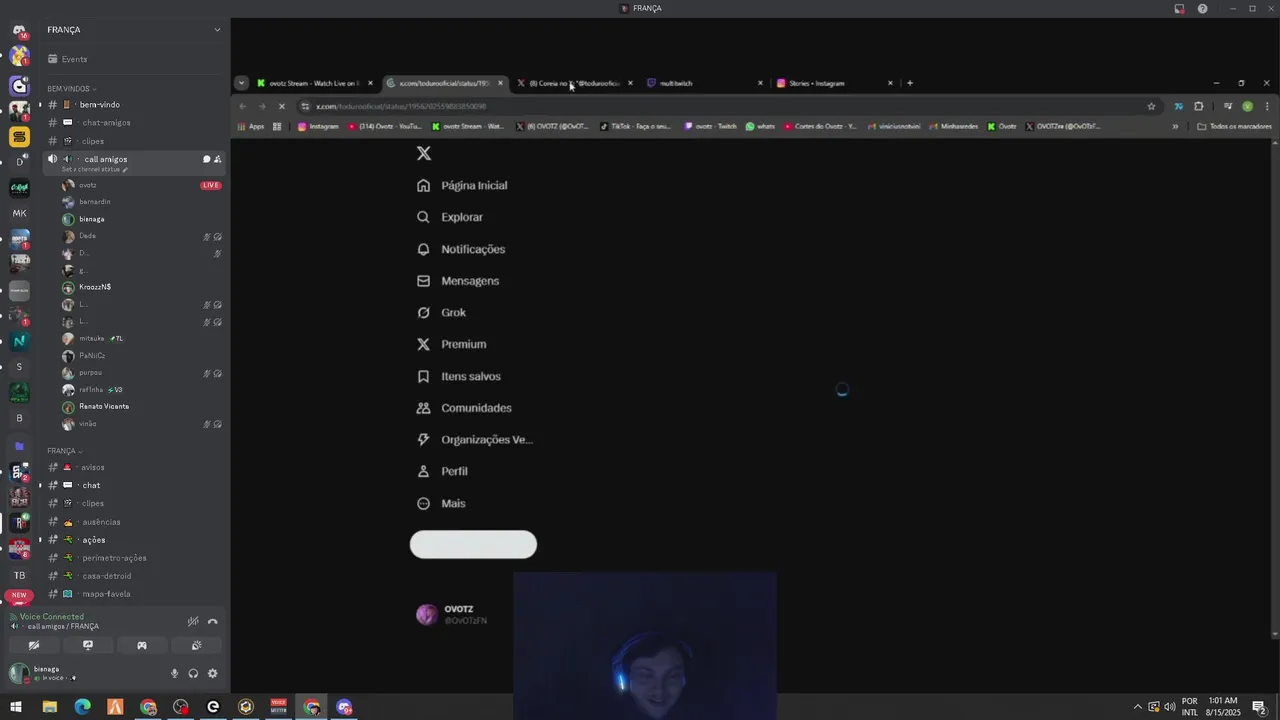Open Premium in X sidebar
Image resolution: width=1280 pixels, height=720 pixels.
(x=451, y=344)
